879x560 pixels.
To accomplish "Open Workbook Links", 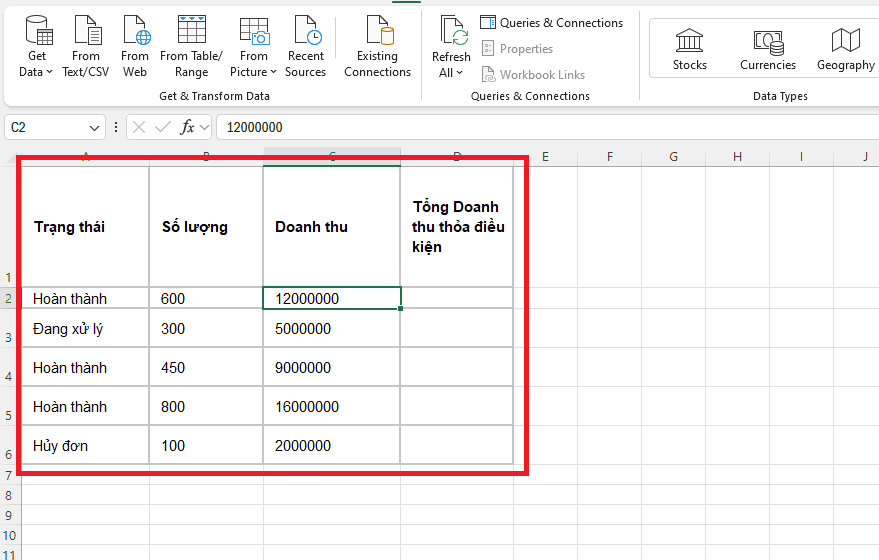I will 533,75.
